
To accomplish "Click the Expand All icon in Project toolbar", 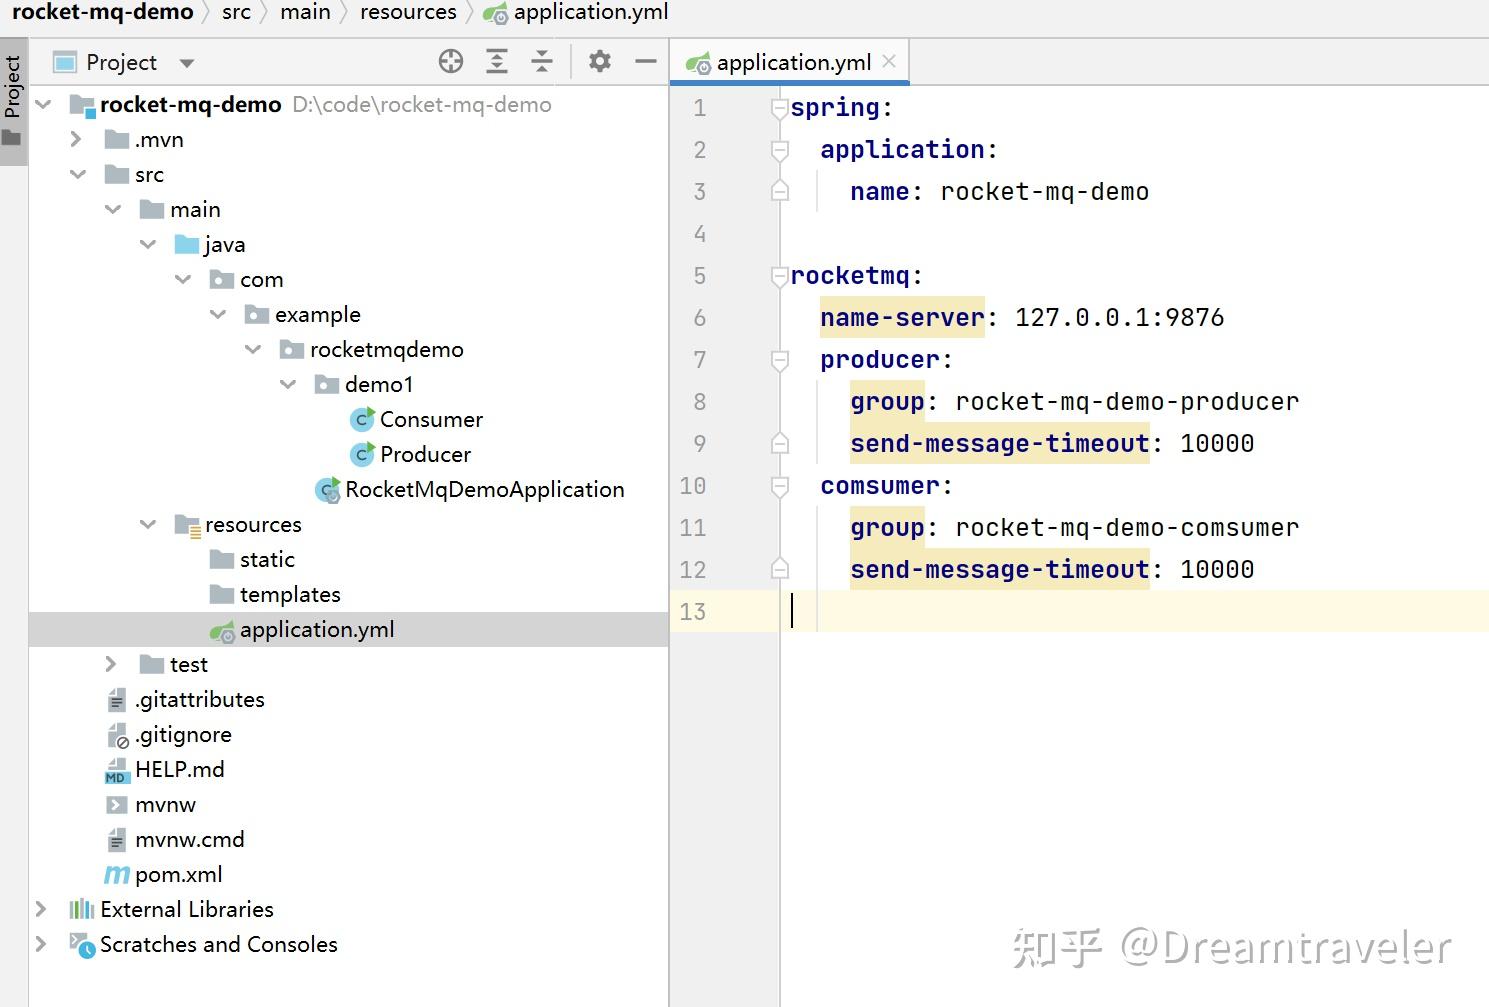I will point(497,61).
